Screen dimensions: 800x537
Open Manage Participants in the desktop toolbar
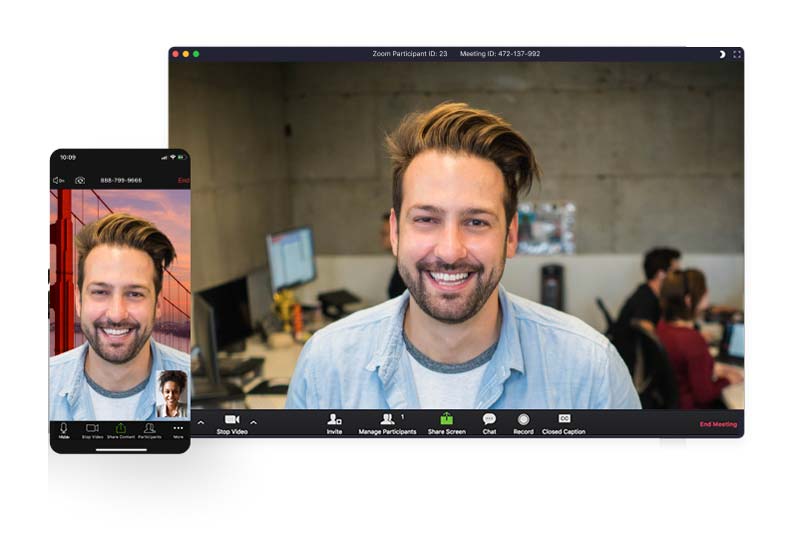tap(387, 421)
